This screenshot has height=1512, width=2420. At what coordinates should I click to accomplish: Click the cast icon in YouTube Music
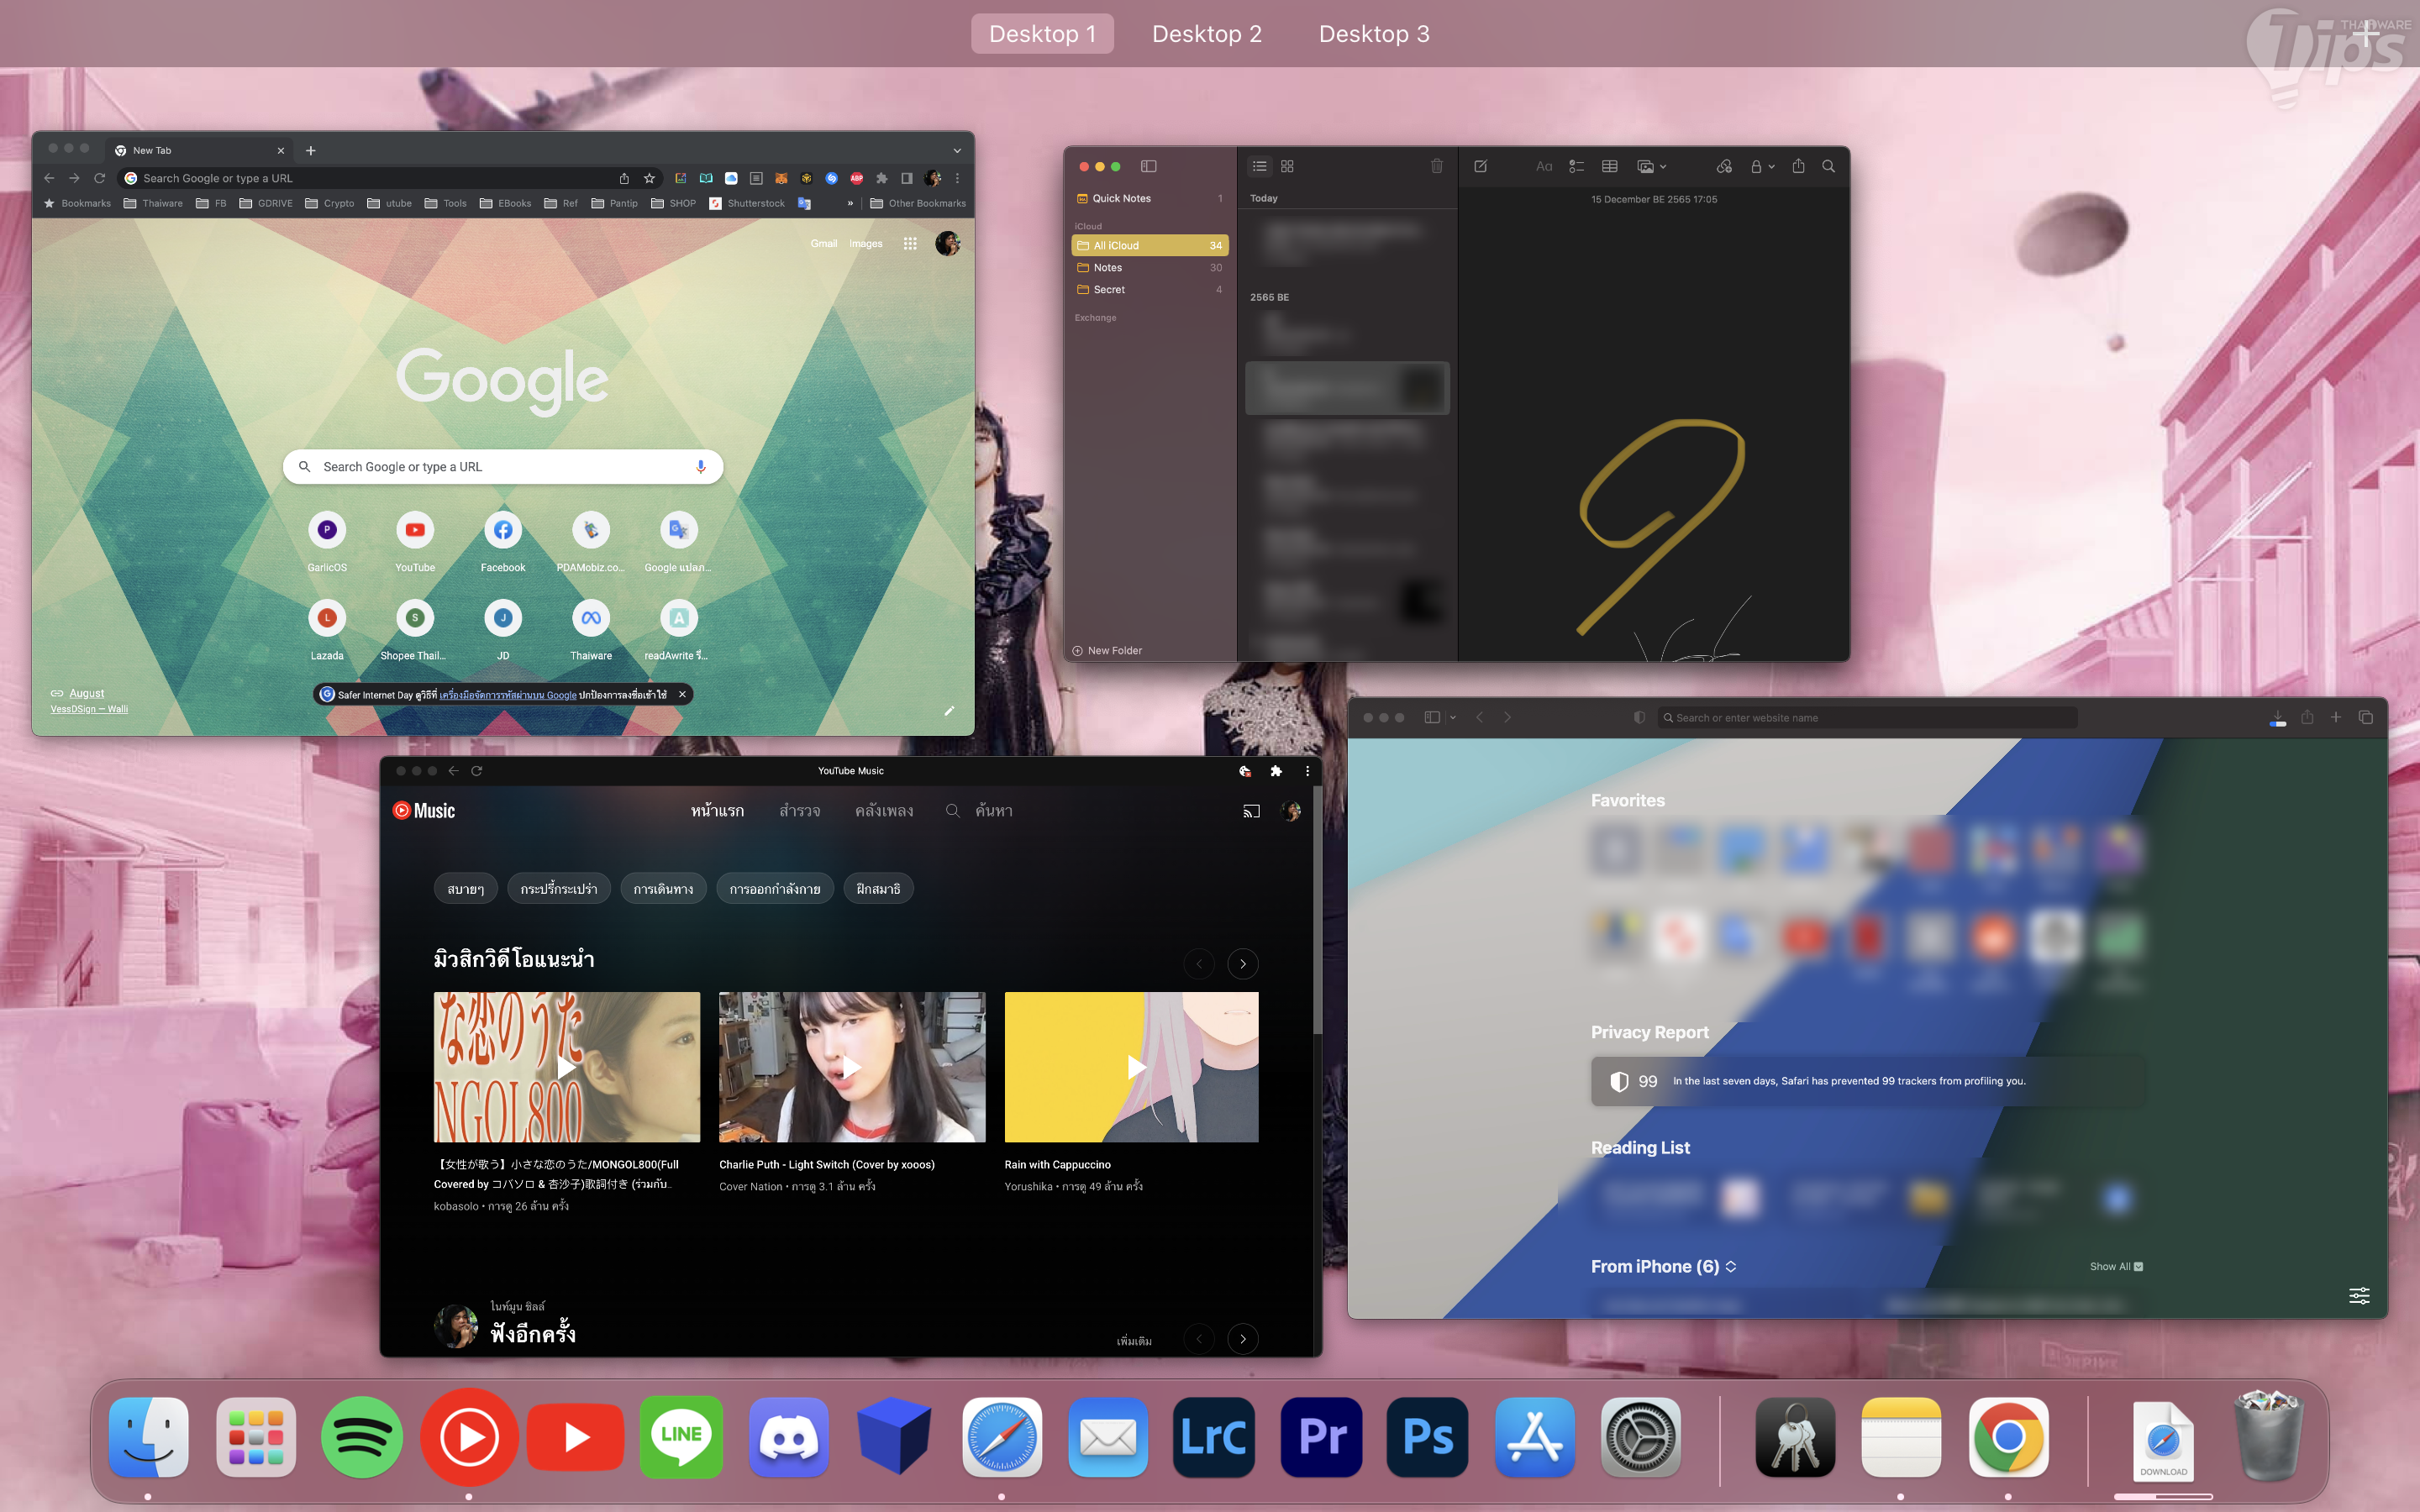tap(1251, 811)
